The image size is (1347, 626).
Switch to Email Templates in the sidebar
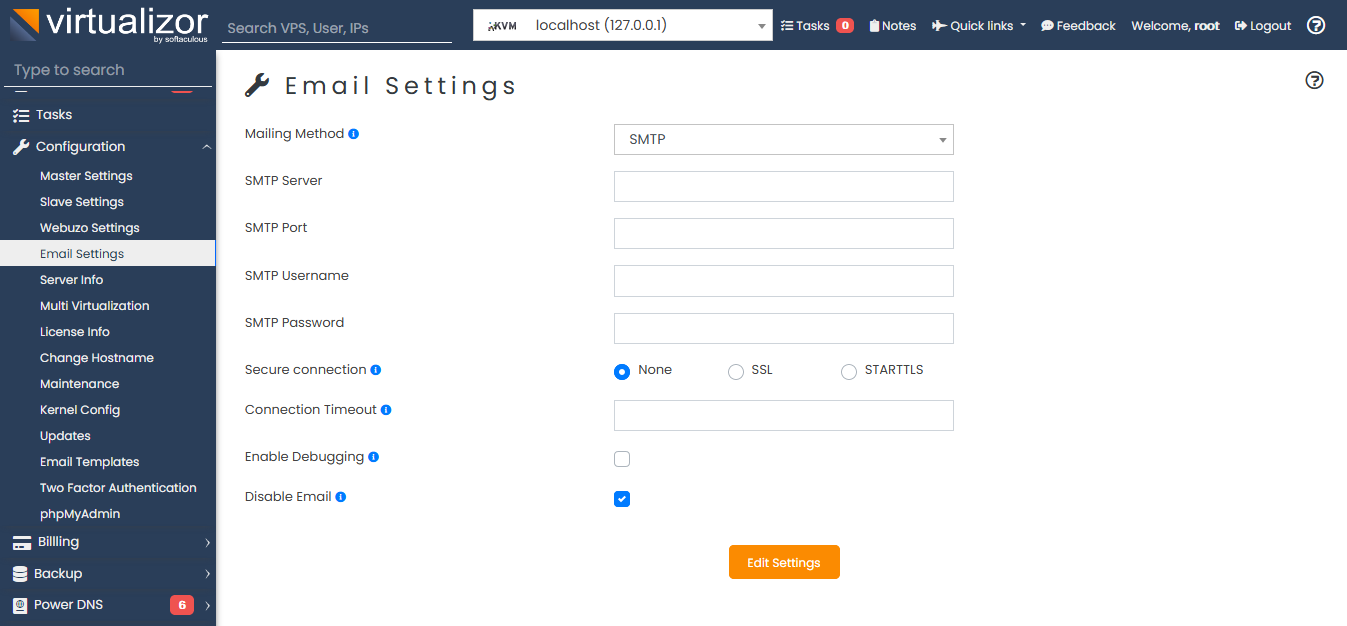pyautogui.click(x=88, y=461)
